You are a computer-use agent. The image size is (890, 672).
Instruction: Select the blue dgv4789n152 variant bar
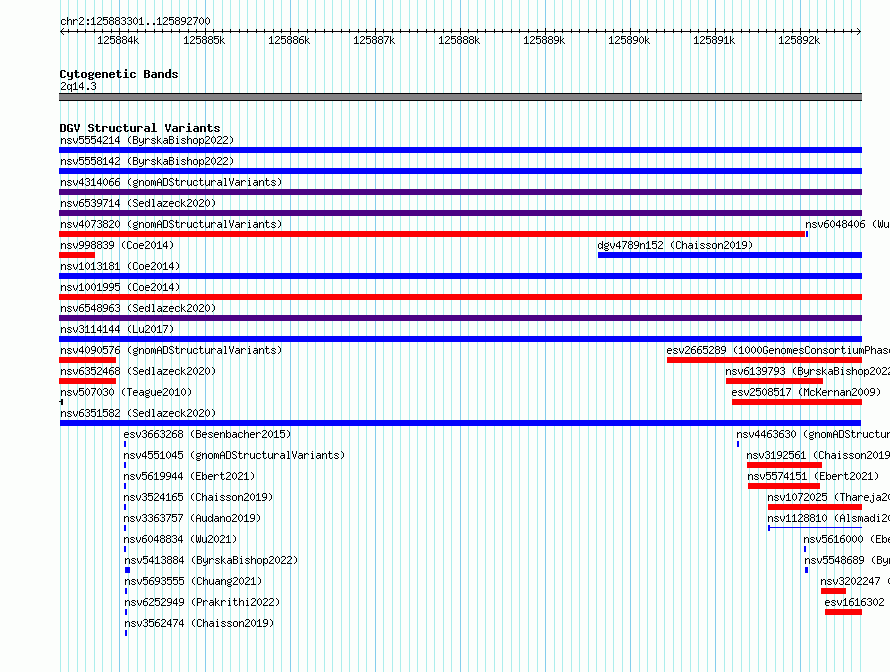coord(730,255)
